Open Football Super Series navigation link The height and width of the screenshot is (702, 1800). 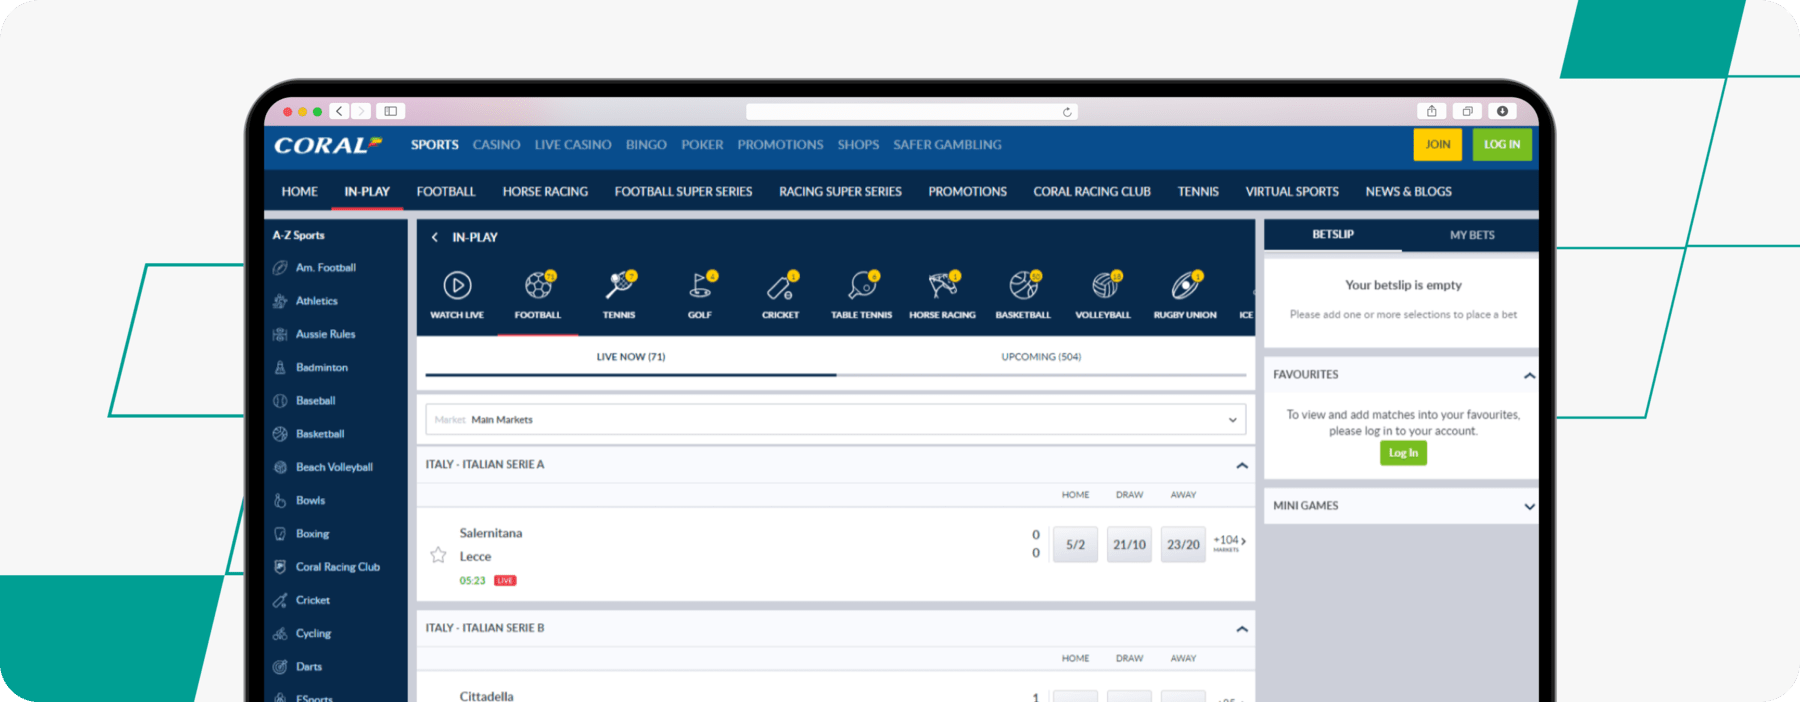coord(683,192)
